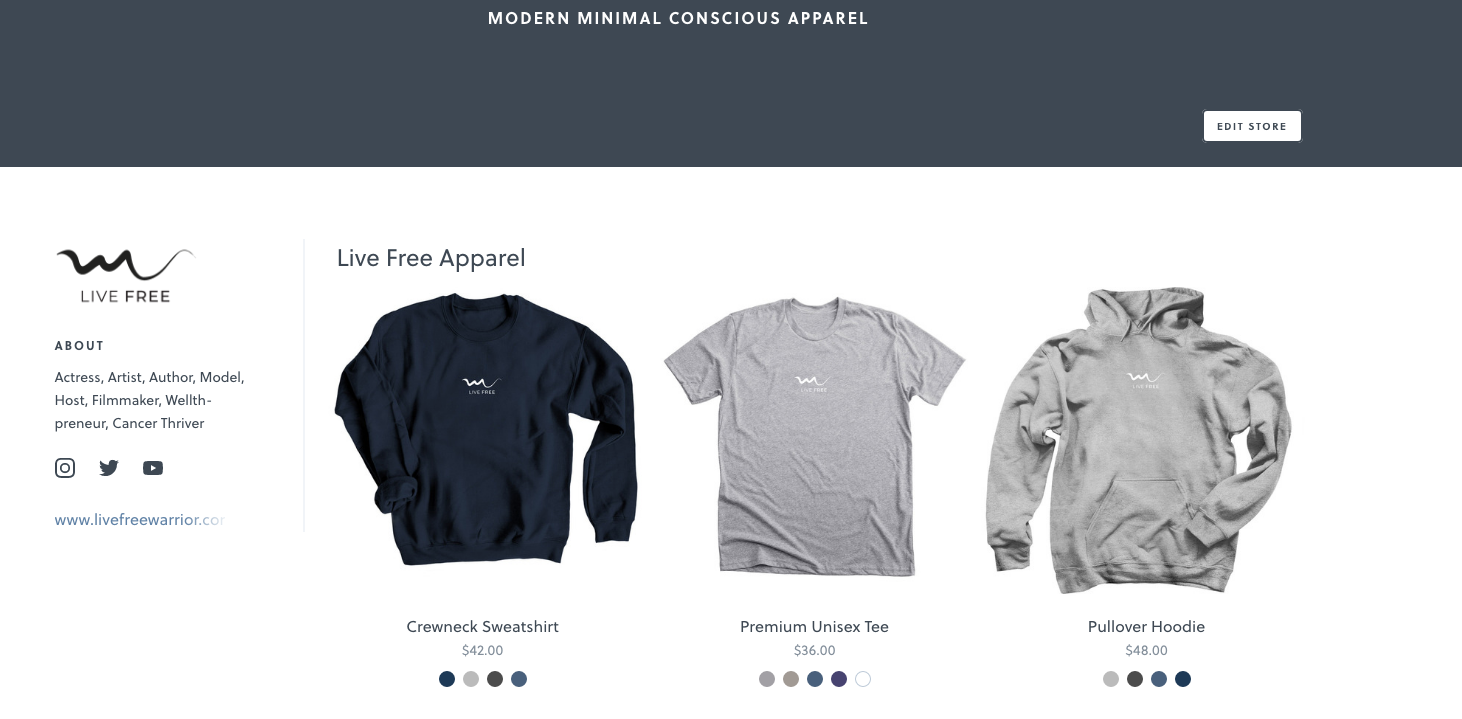Select the last blue swatch under Crewneck Sweatshirt
The width and height of the screenshot is (1462, 719).
point(519,679)
